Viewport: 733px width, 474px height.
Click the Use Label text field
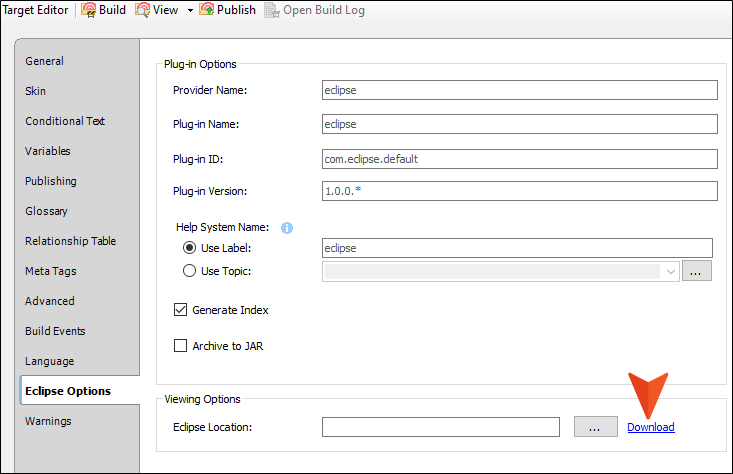coord(517,248)
